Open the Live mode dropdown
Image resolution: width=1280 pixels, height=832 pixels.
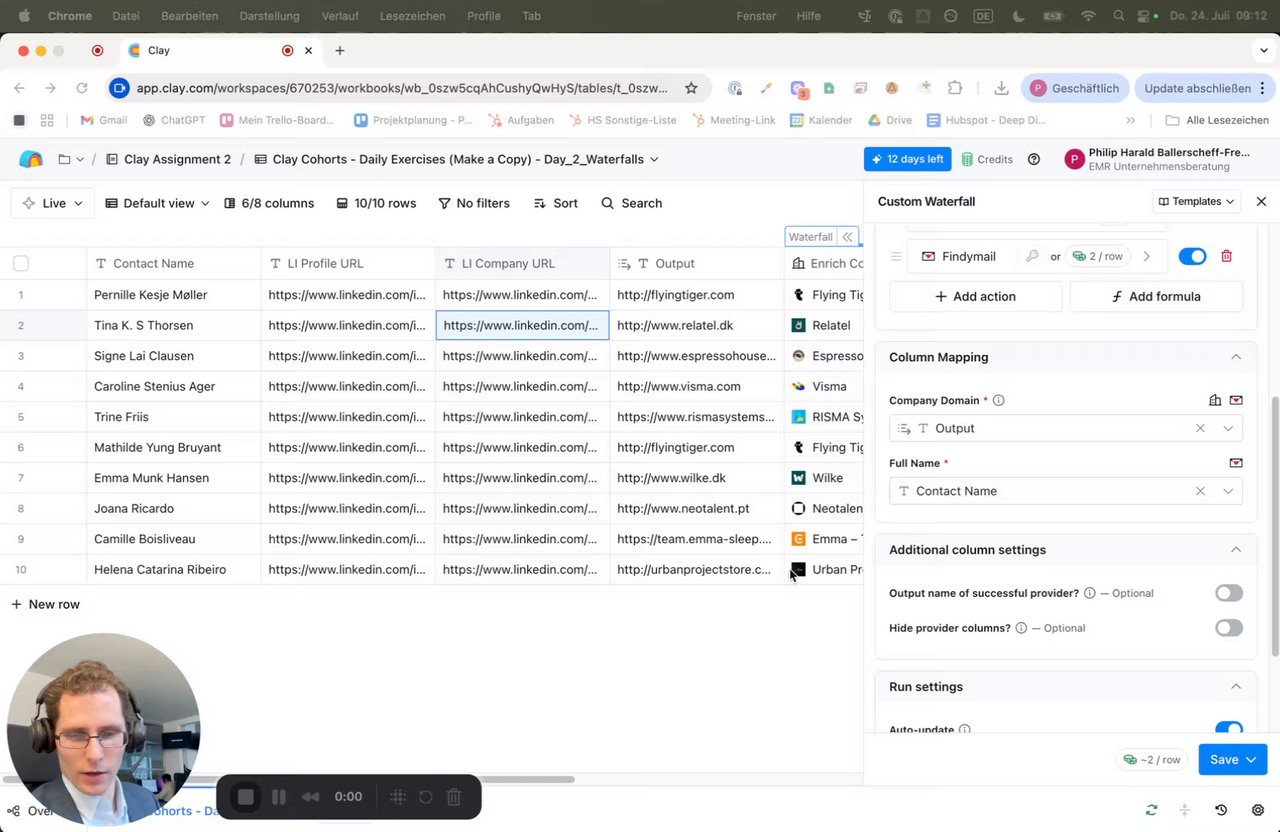pyautogui.click(x=53, y=203)
